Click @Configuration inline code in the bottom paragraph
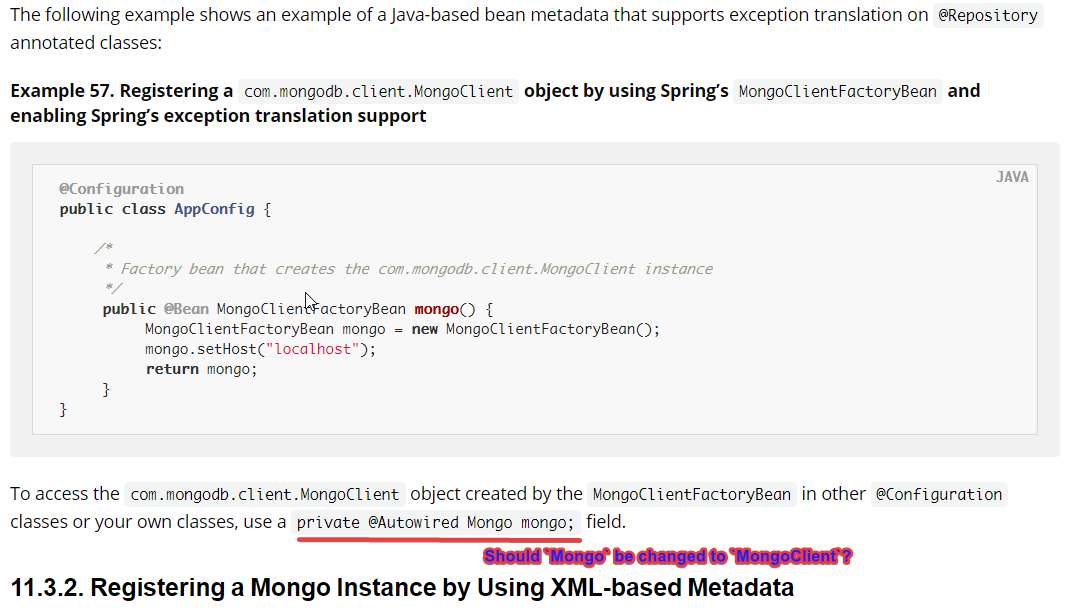The image size is (1070, 610). point(938,494)
